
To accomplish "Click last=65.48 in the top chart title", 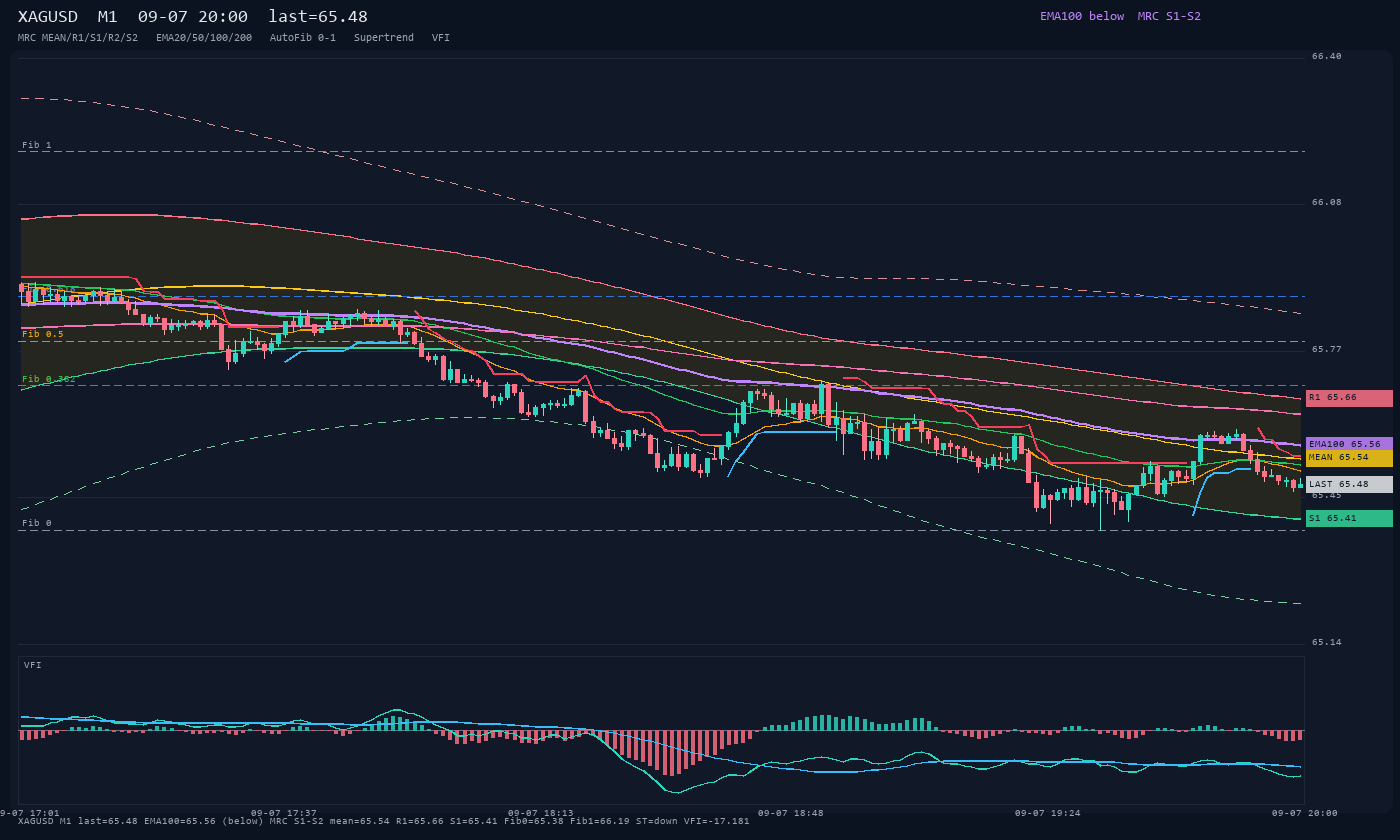I will coord(318,17).
